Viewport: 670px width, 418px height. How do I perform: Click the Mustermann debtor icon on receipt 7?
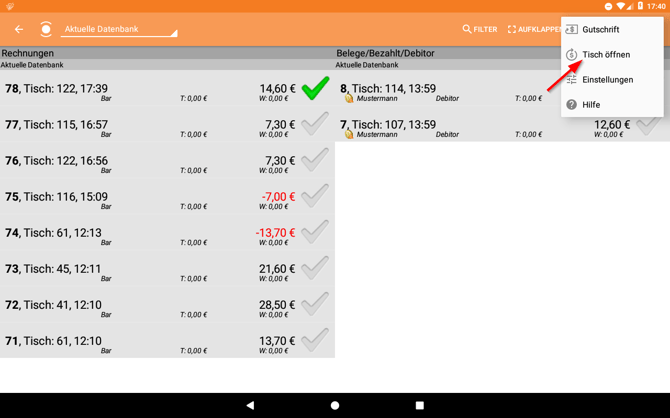(x=349, y=134)
